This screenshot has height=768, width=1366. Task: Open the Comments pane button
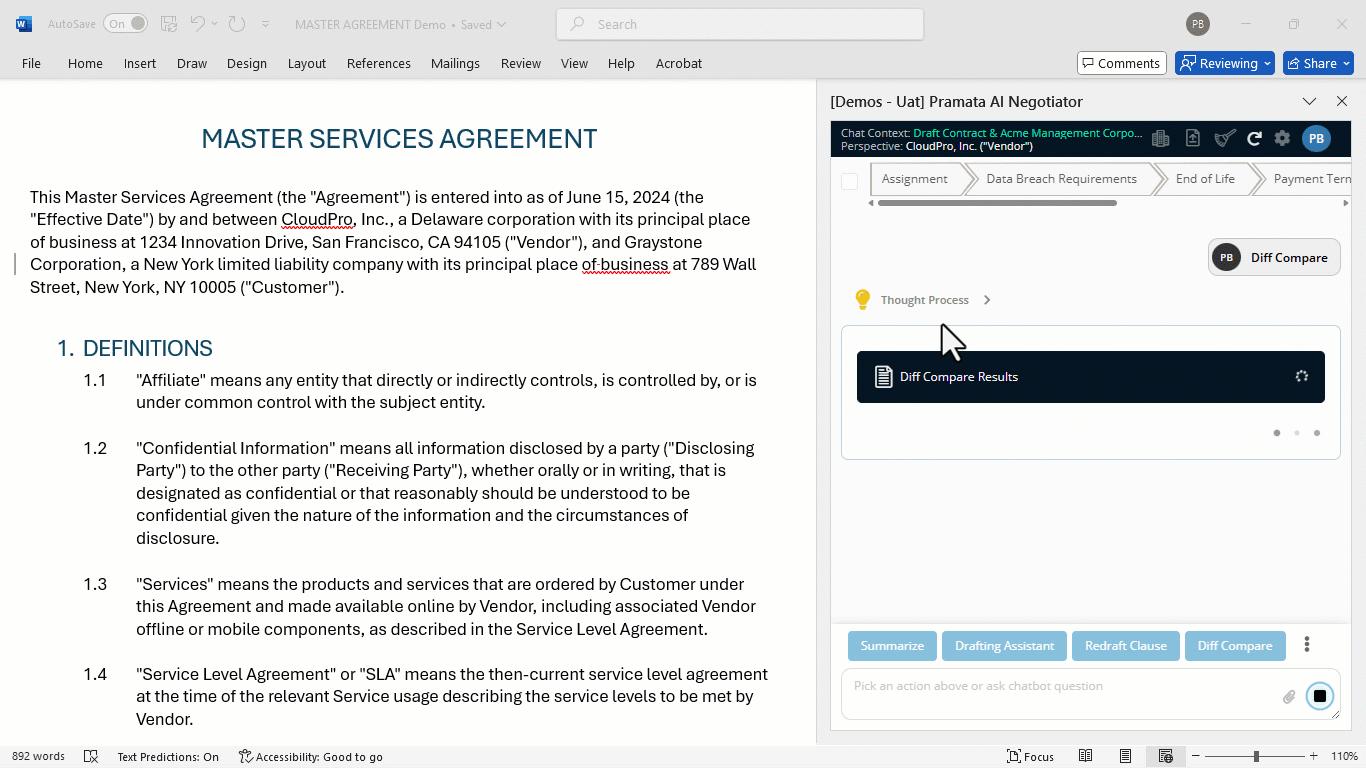pyautogui.click(x=1122, y=63)
